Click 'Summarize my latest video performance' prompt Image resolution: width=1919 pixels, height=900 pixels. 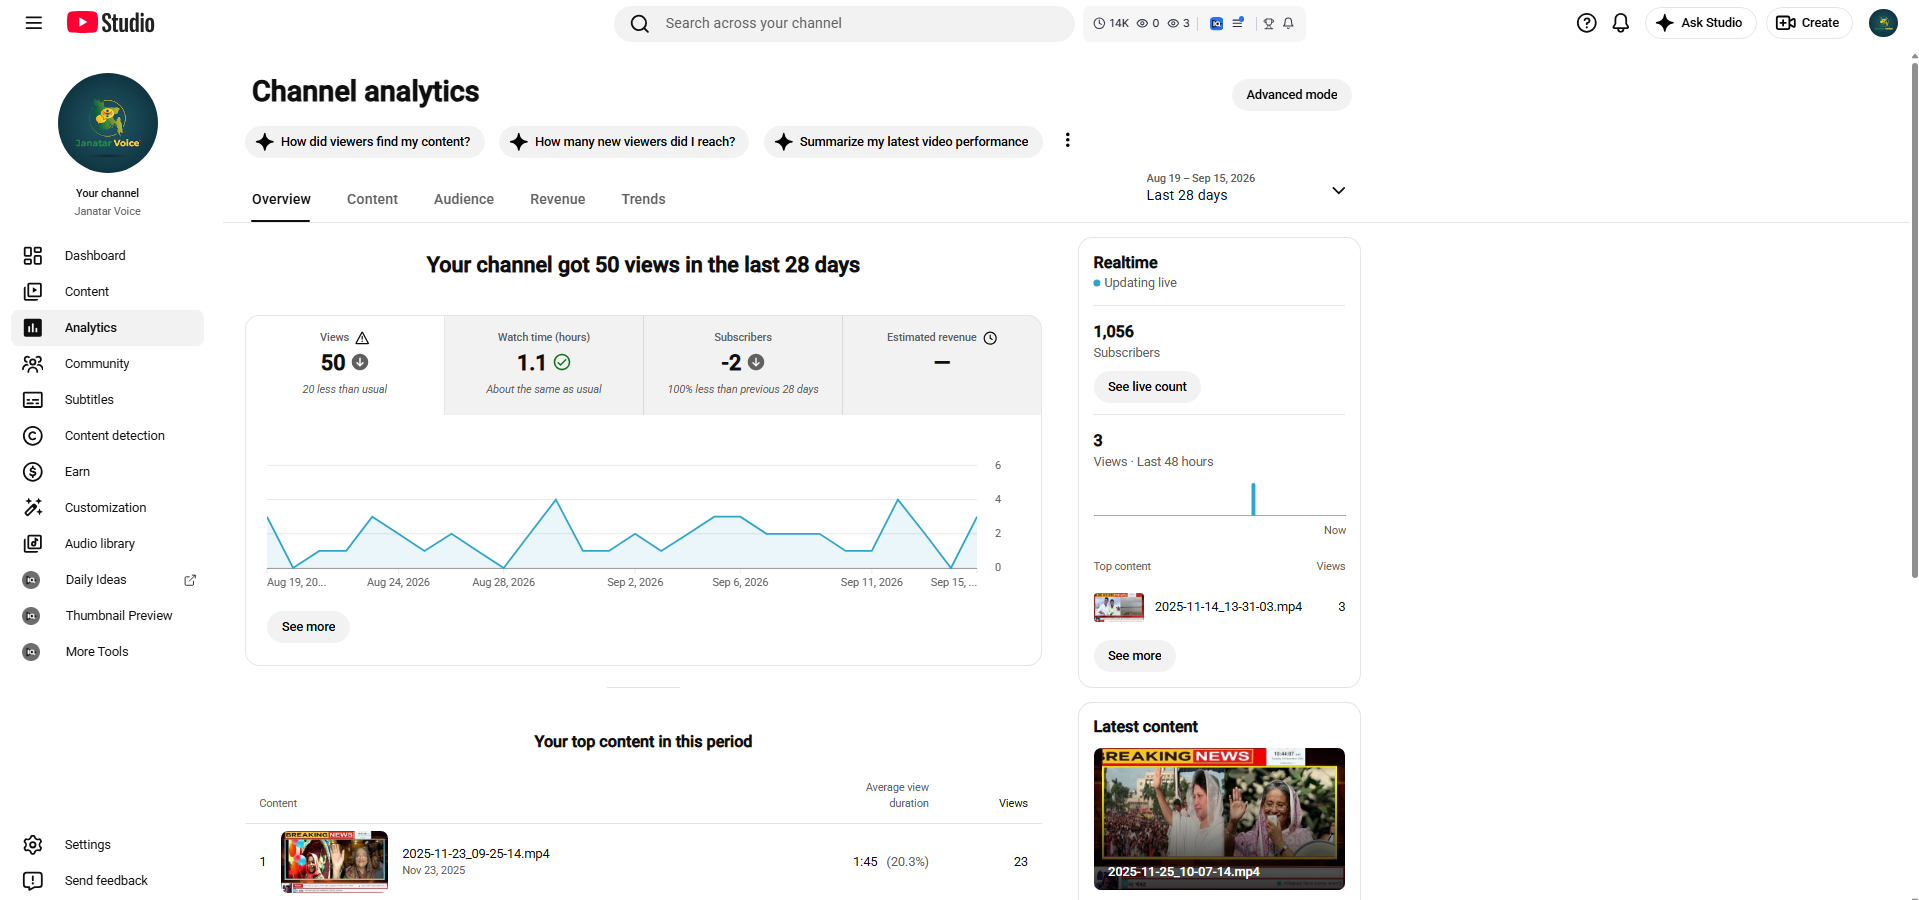903,142
